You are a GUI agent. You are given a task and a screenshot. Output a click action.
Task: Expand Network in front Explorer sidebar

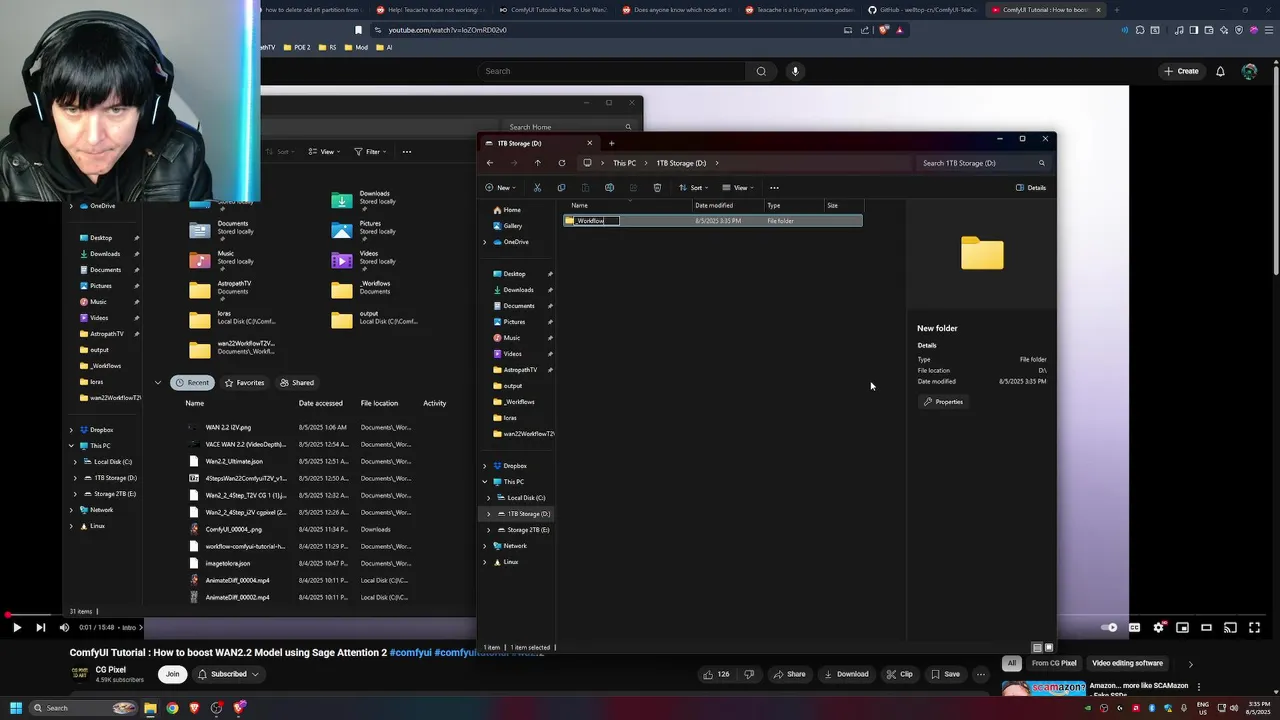click(485, 546)
